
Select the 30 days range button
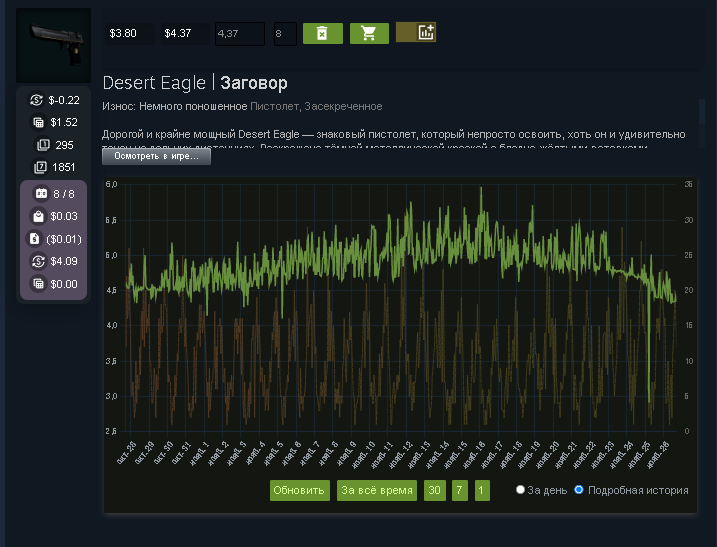click(435, 490)
